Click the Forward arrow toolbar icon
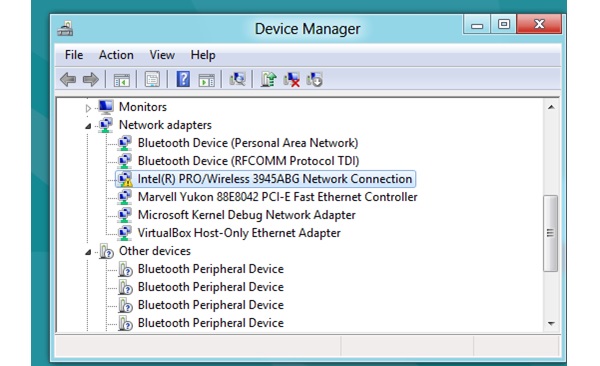 click(x=91, y=80)
